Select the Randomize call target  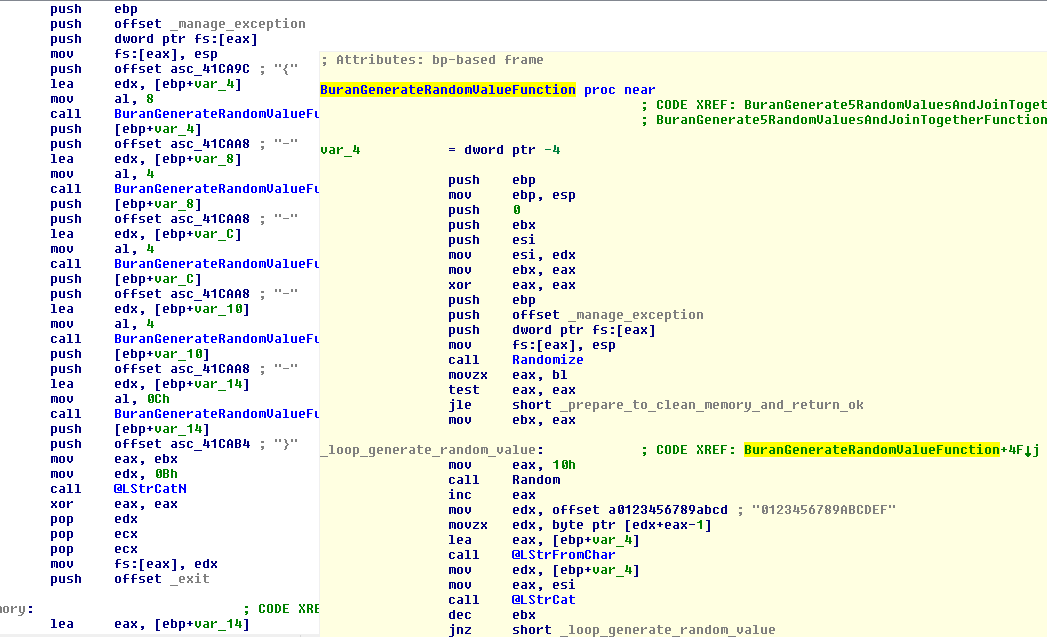coord(547,360)
